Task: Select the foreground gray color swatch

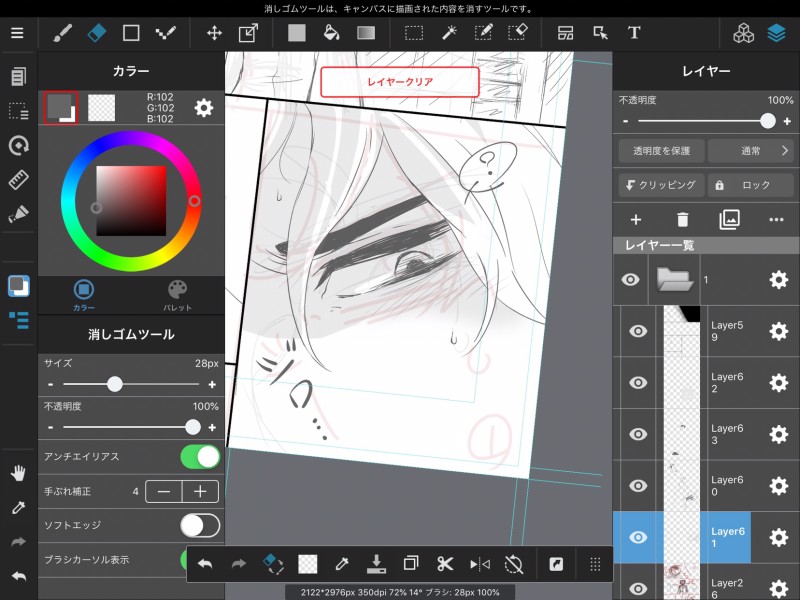Action: 61,108
